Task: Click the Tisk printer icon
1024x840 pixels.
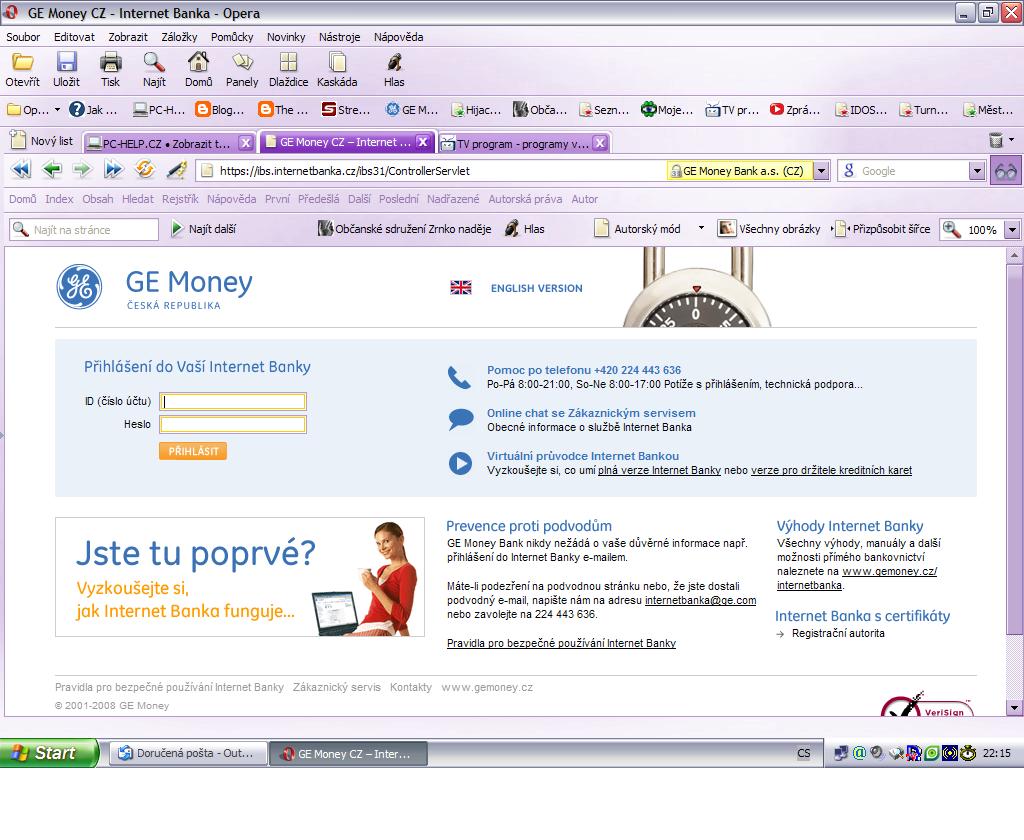Action: [x=110, y=63]
